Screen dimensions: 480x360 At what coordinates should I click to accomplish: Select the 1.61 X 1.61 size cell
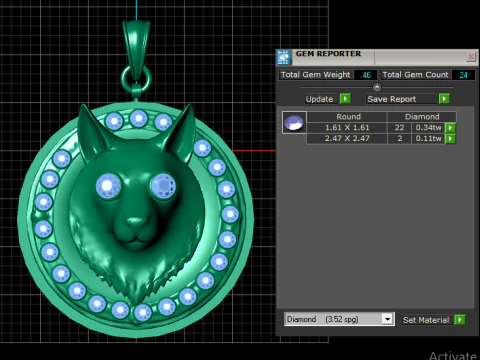click(347, 127)
